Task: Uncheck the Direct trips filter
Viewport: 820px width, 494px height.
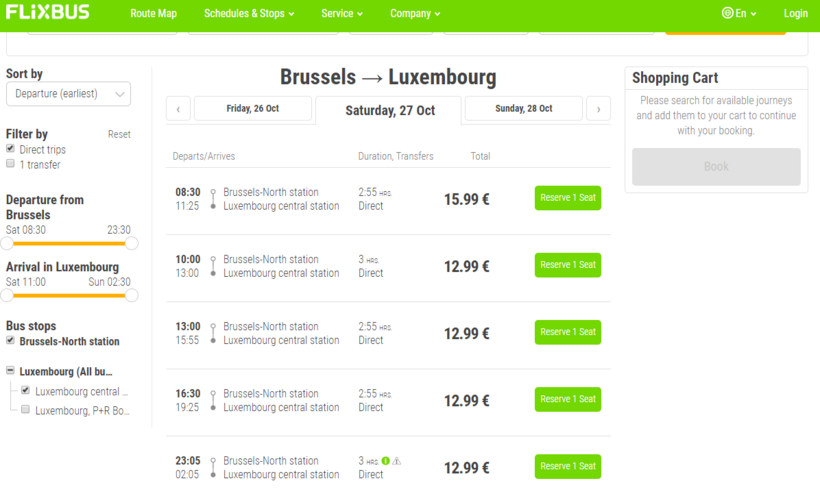Action: coord(11,149)
